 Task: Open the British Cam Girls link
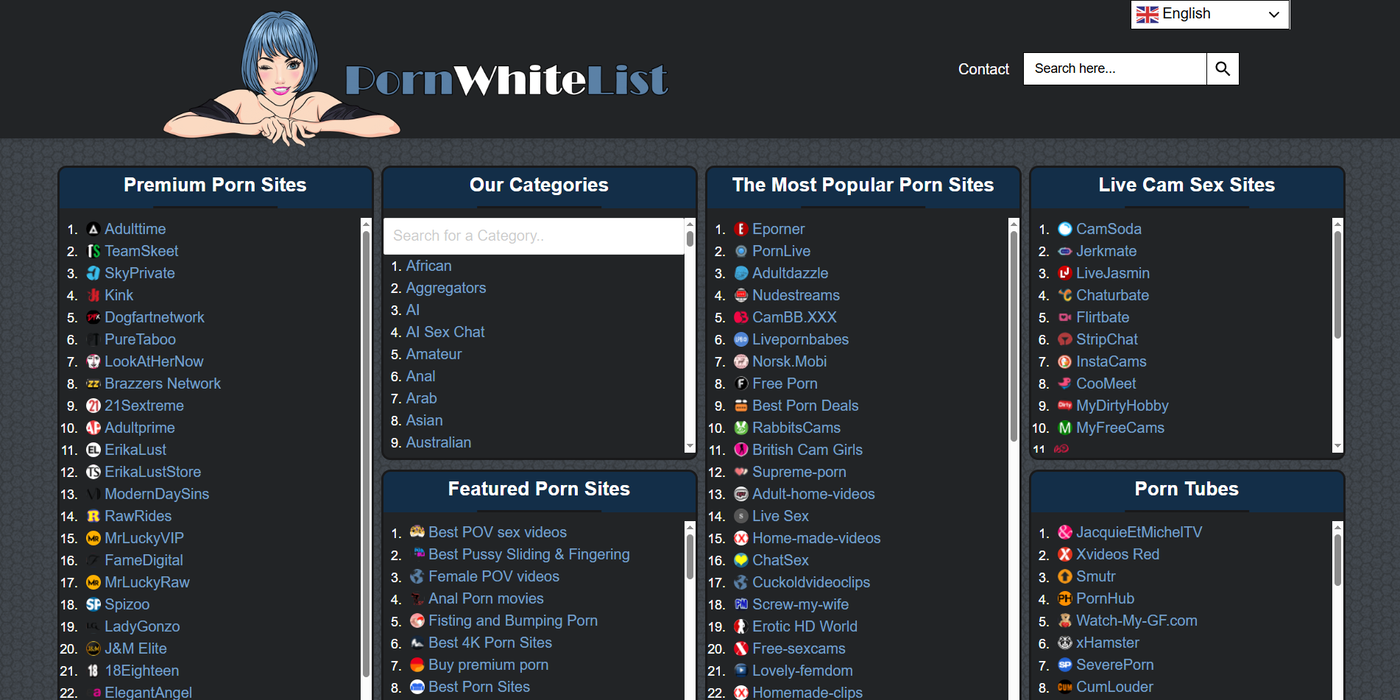pos(808,450)
